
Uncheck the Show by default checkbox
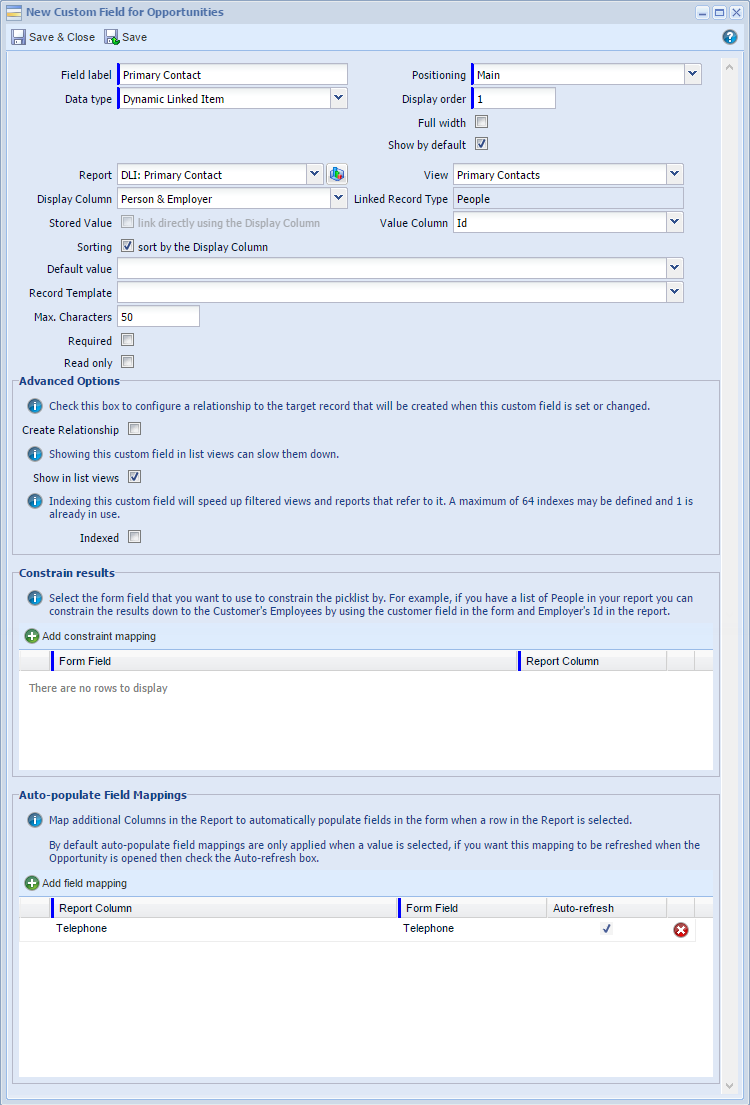tap(481, 144)
